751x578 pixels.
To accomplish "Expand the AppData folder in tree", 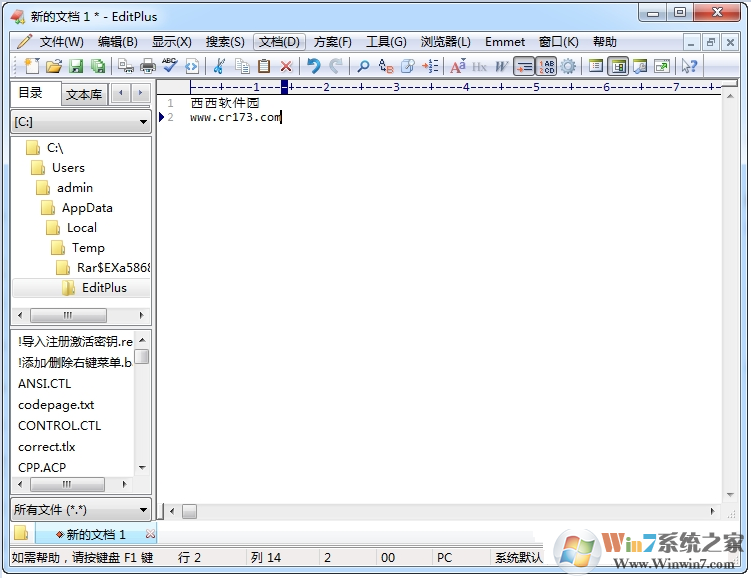I will point(86,208).
